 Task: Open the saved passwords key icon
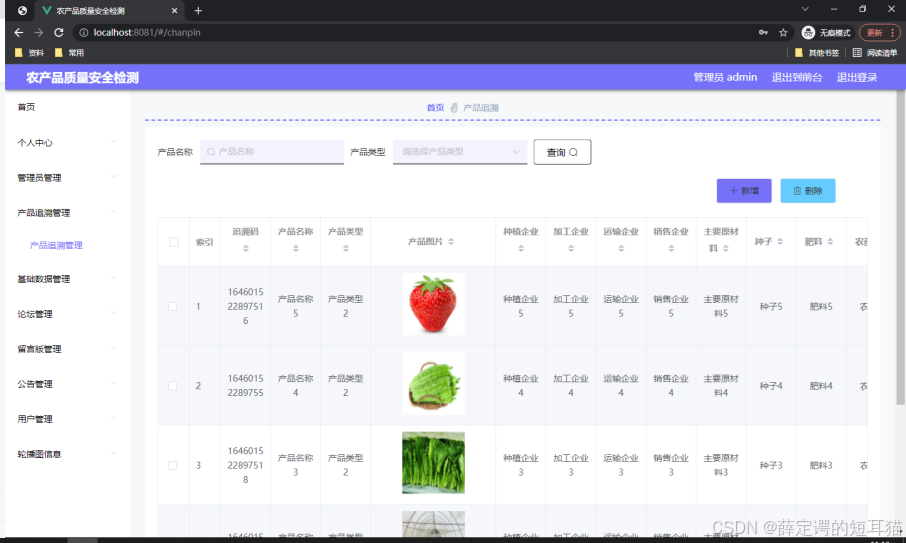click(x=763, y=32)
